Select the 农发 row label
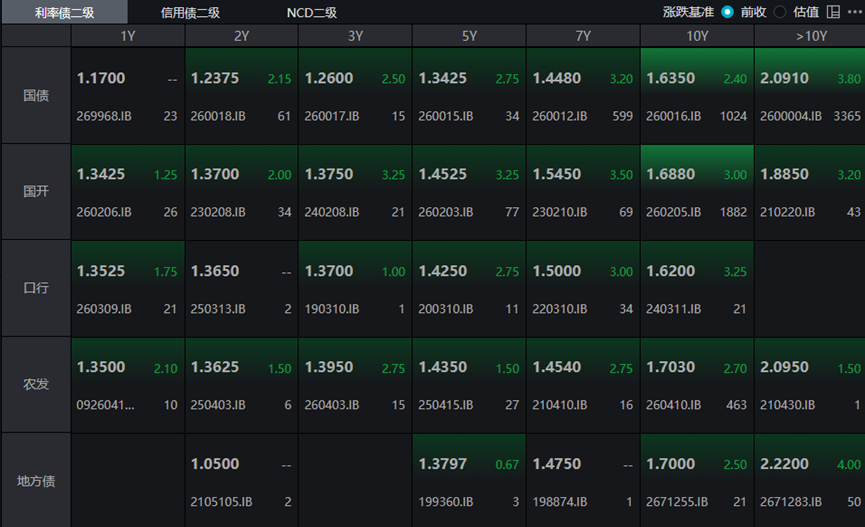 pos(36,384)
